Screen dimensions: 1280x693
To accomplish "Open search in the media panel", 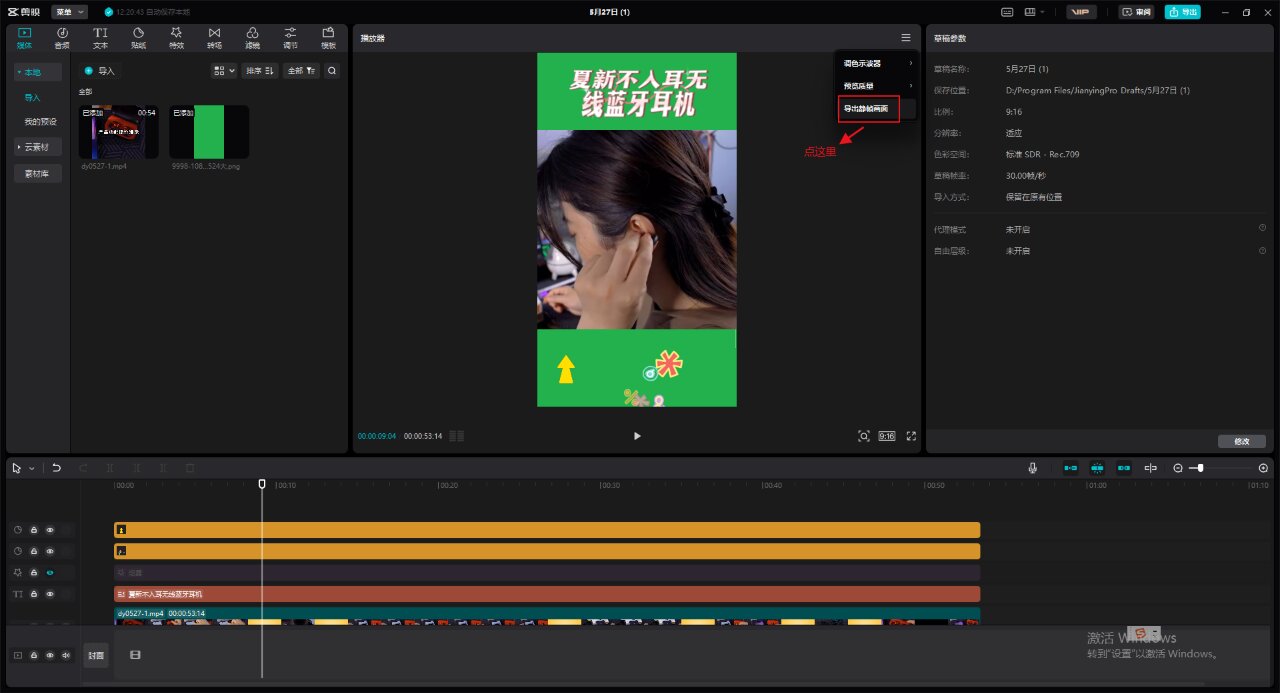I will point(332,71).
